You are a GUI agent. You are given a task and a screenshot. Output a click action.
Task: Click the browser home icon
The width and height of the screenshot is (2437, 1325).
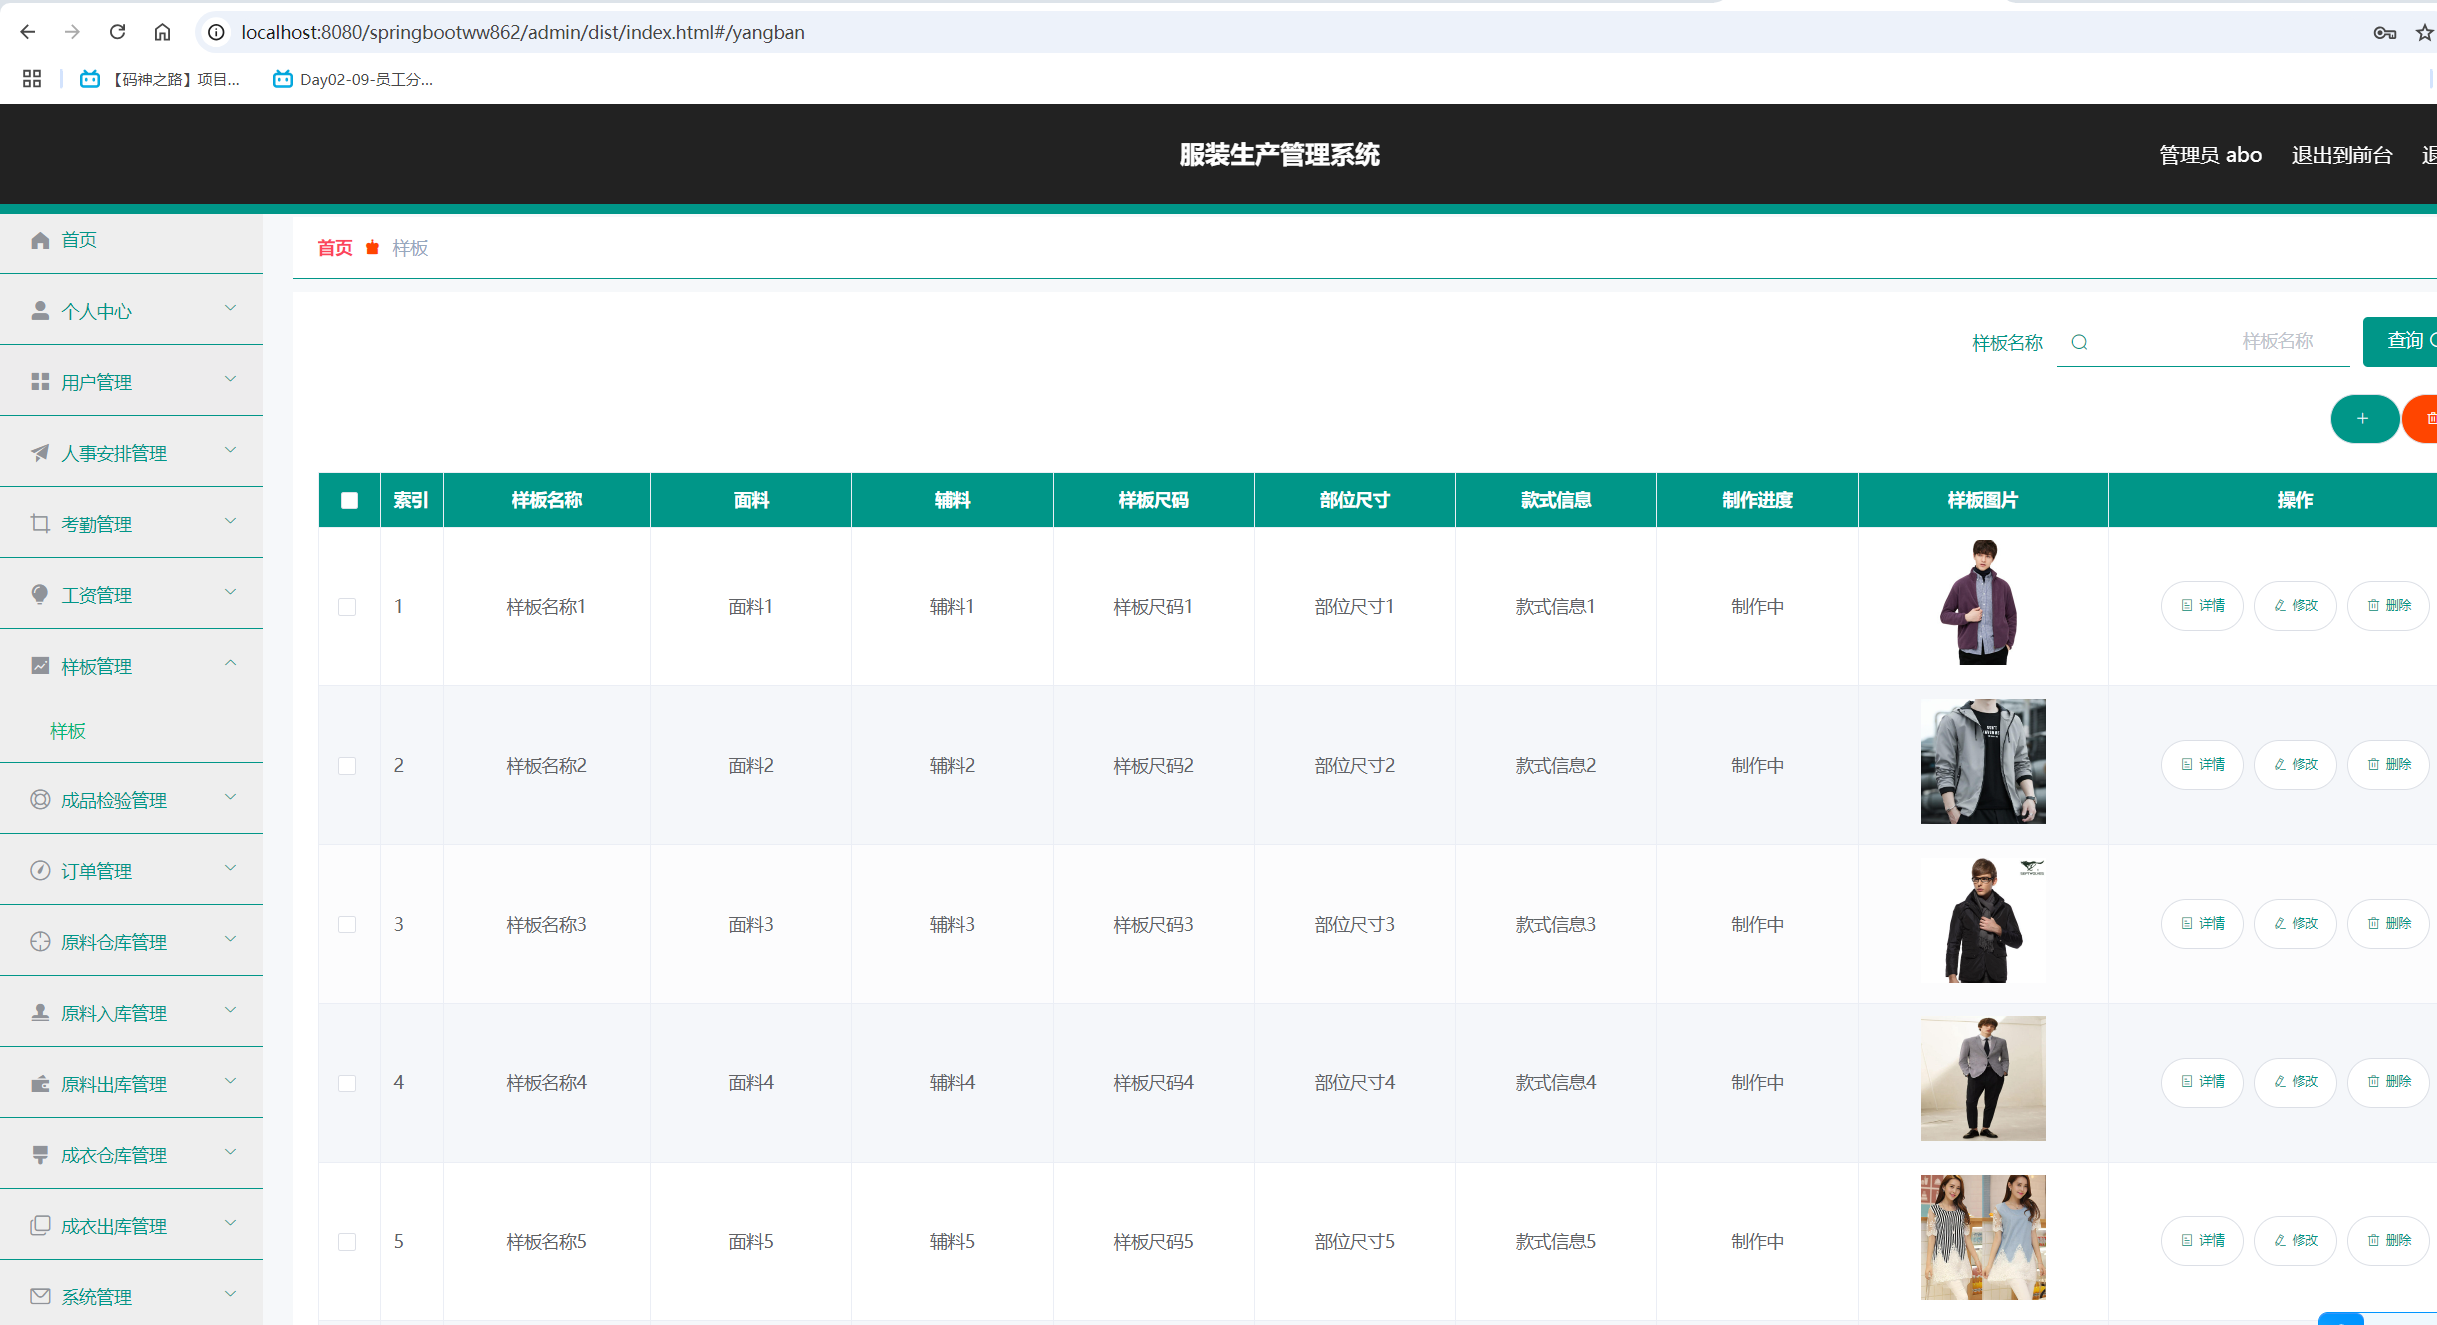[162, 32]
